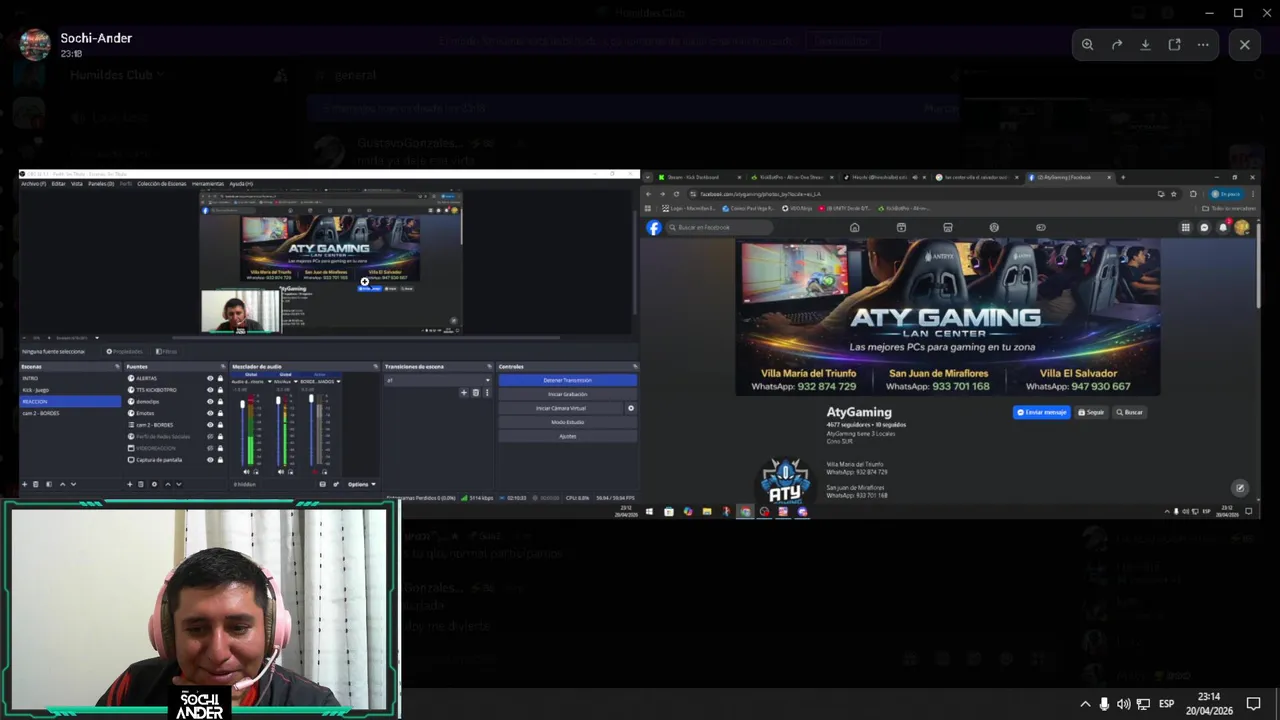The height and width of the screenshot is (720, 1280).
Task: Select INTRO scene in OBS Escenas list
Action: click(x=70, y=378)
